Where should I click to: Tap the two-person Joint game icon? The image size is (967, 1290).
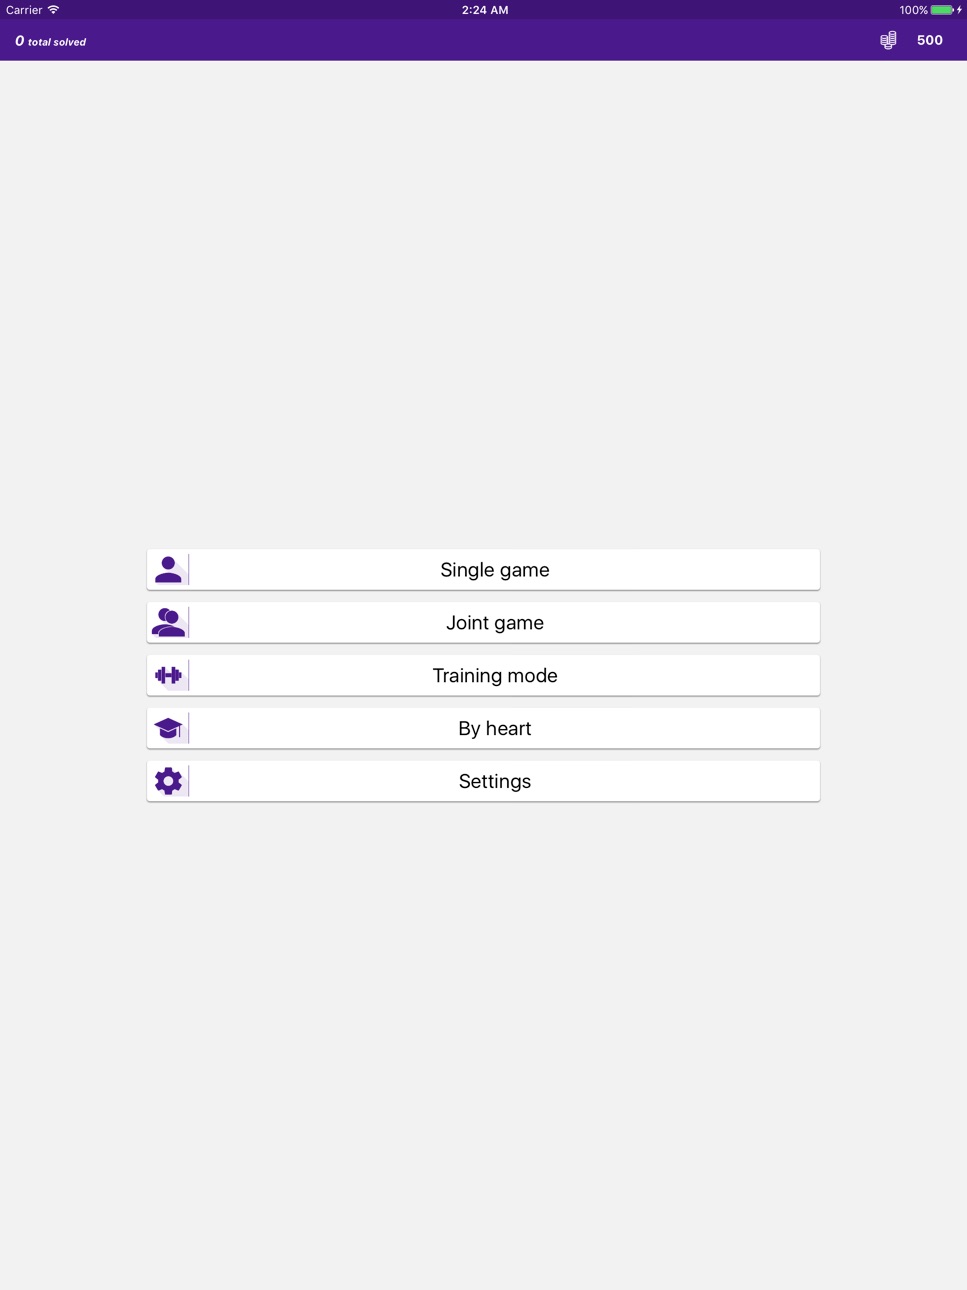click(168, 623)
